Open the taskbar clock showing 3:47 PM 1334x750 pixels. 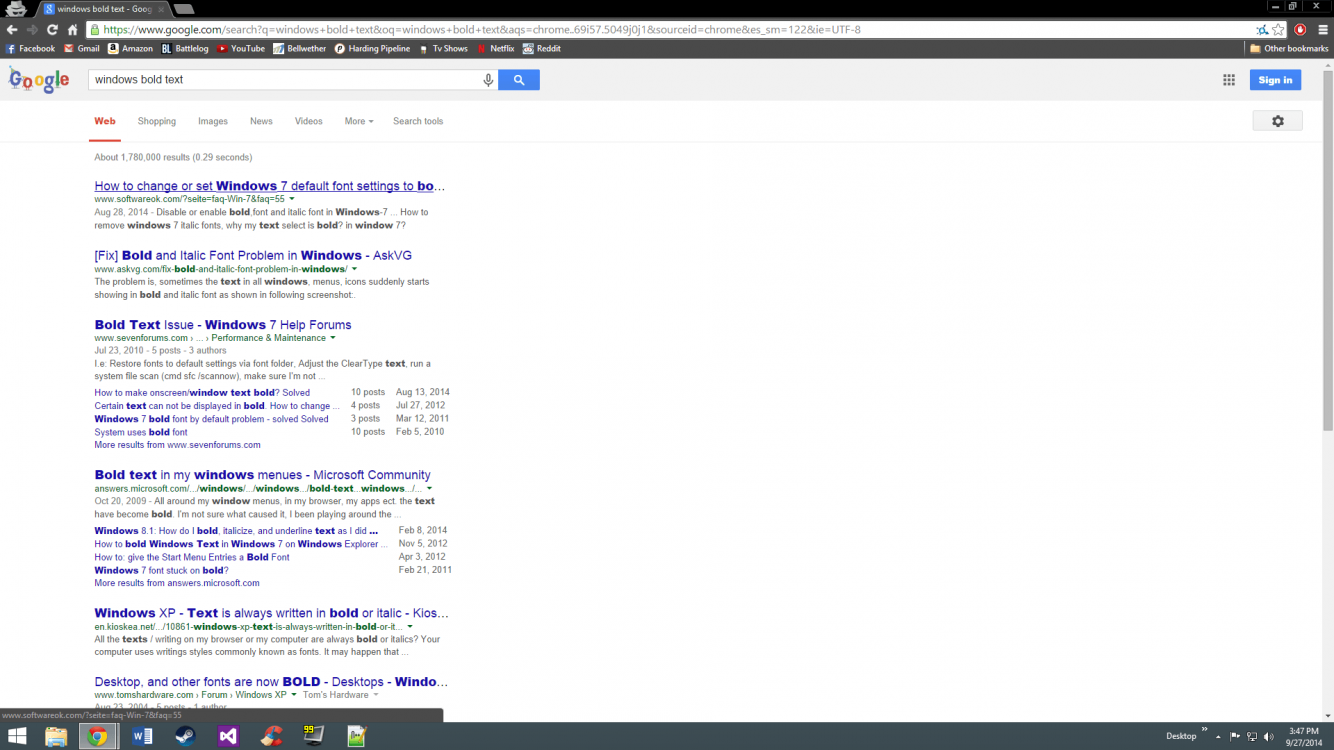(1302, 737)
